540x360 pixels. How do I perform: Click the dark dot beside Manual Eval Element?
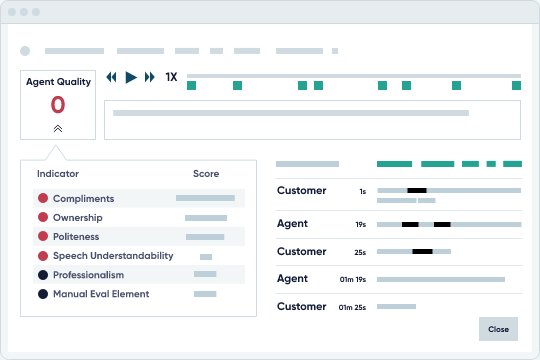point(43,294)
